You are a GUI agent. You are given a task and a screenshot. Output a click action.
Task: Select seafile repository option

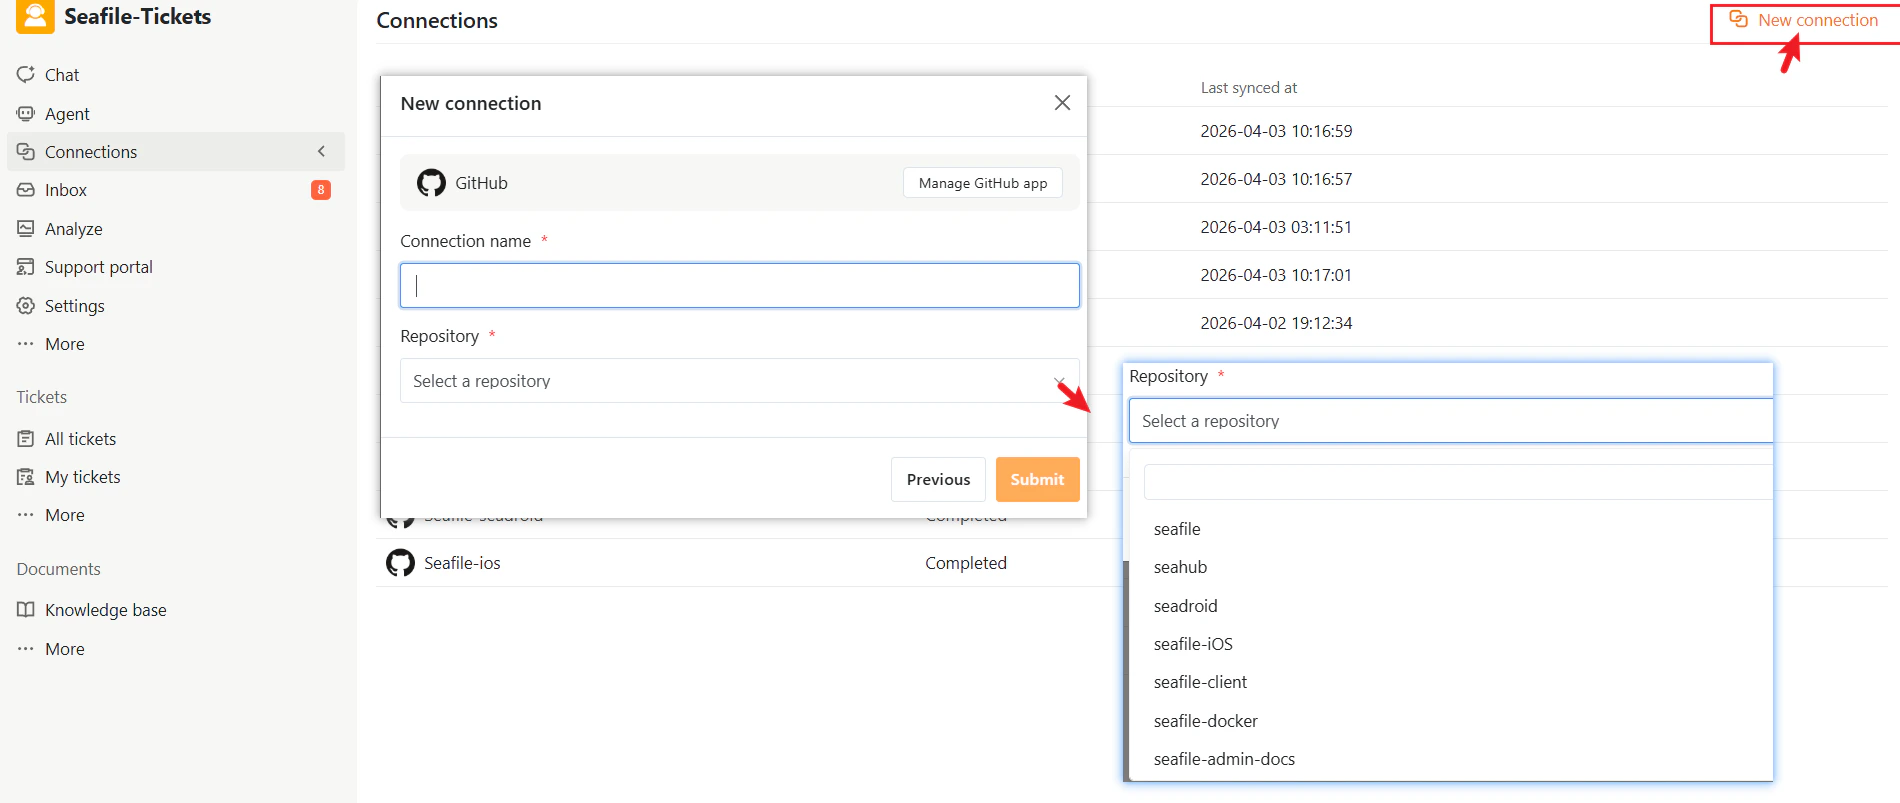(x=1177, y=529)
